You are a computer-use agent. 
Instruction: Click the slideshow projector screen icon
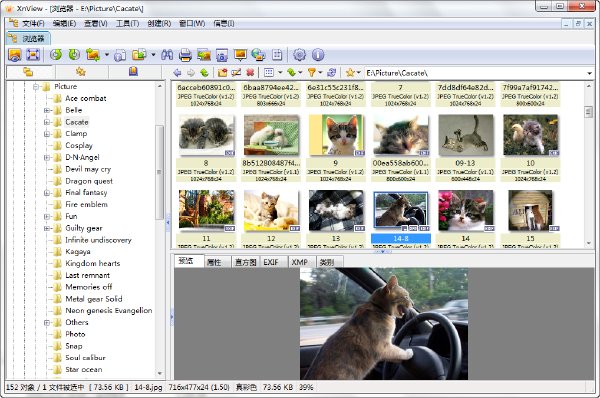(240, 55)
